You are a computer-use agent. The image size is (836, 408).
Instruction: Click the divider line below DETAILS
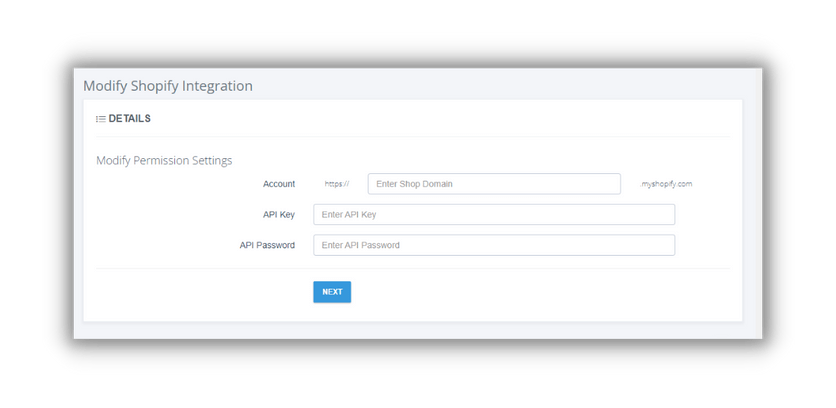click(x=413, y=137)
